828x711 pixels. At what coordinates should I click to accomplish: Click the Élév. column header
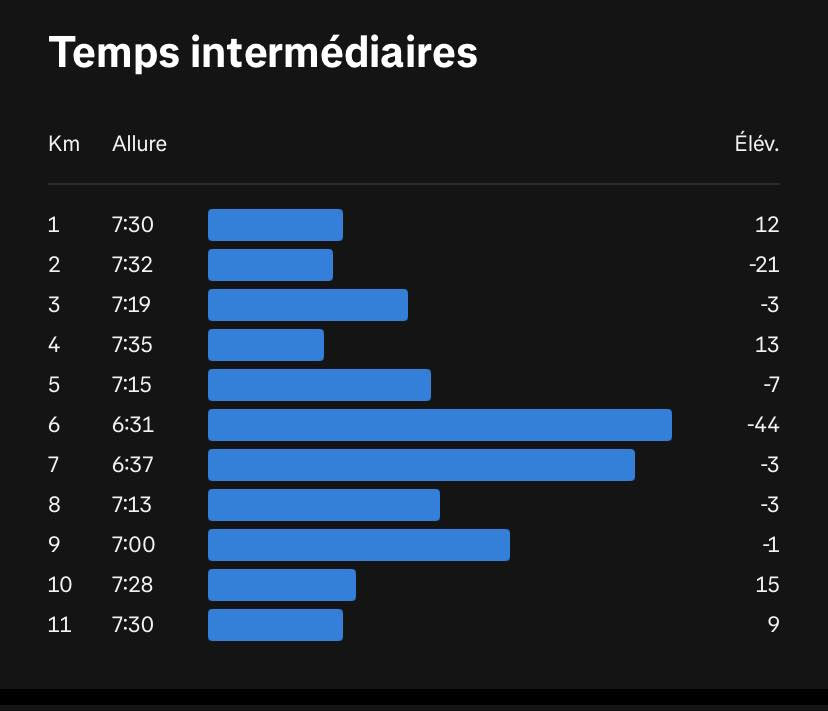[757, 143]
